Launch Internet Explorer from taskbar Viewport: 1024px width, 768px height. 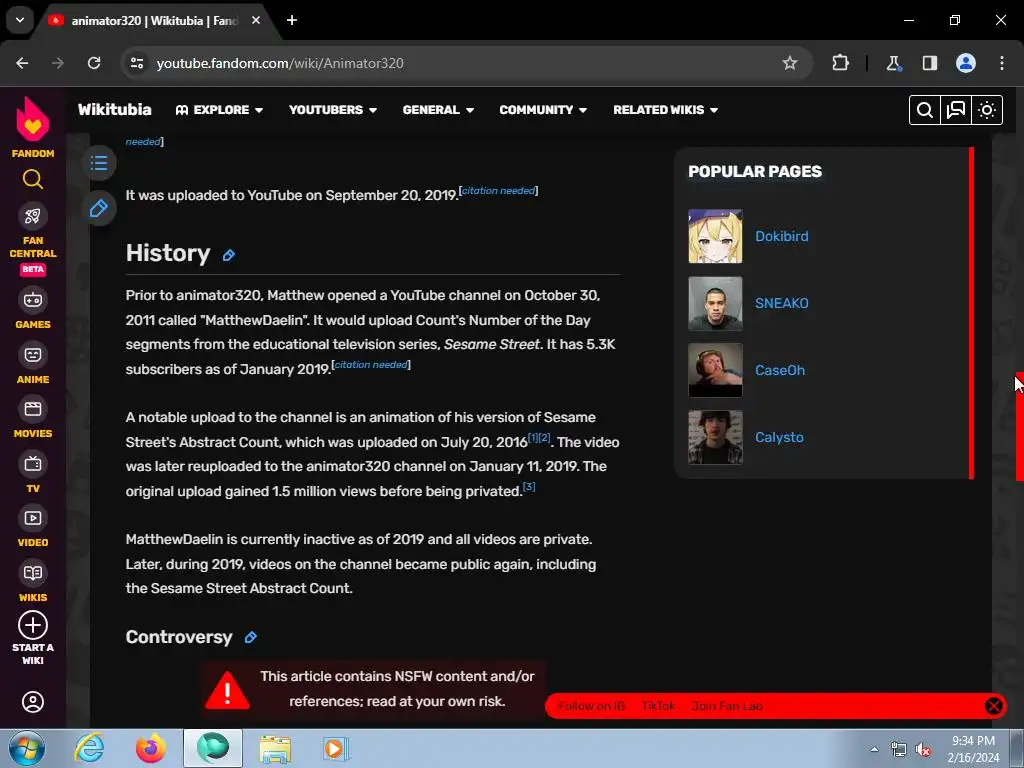click(89, 748)
